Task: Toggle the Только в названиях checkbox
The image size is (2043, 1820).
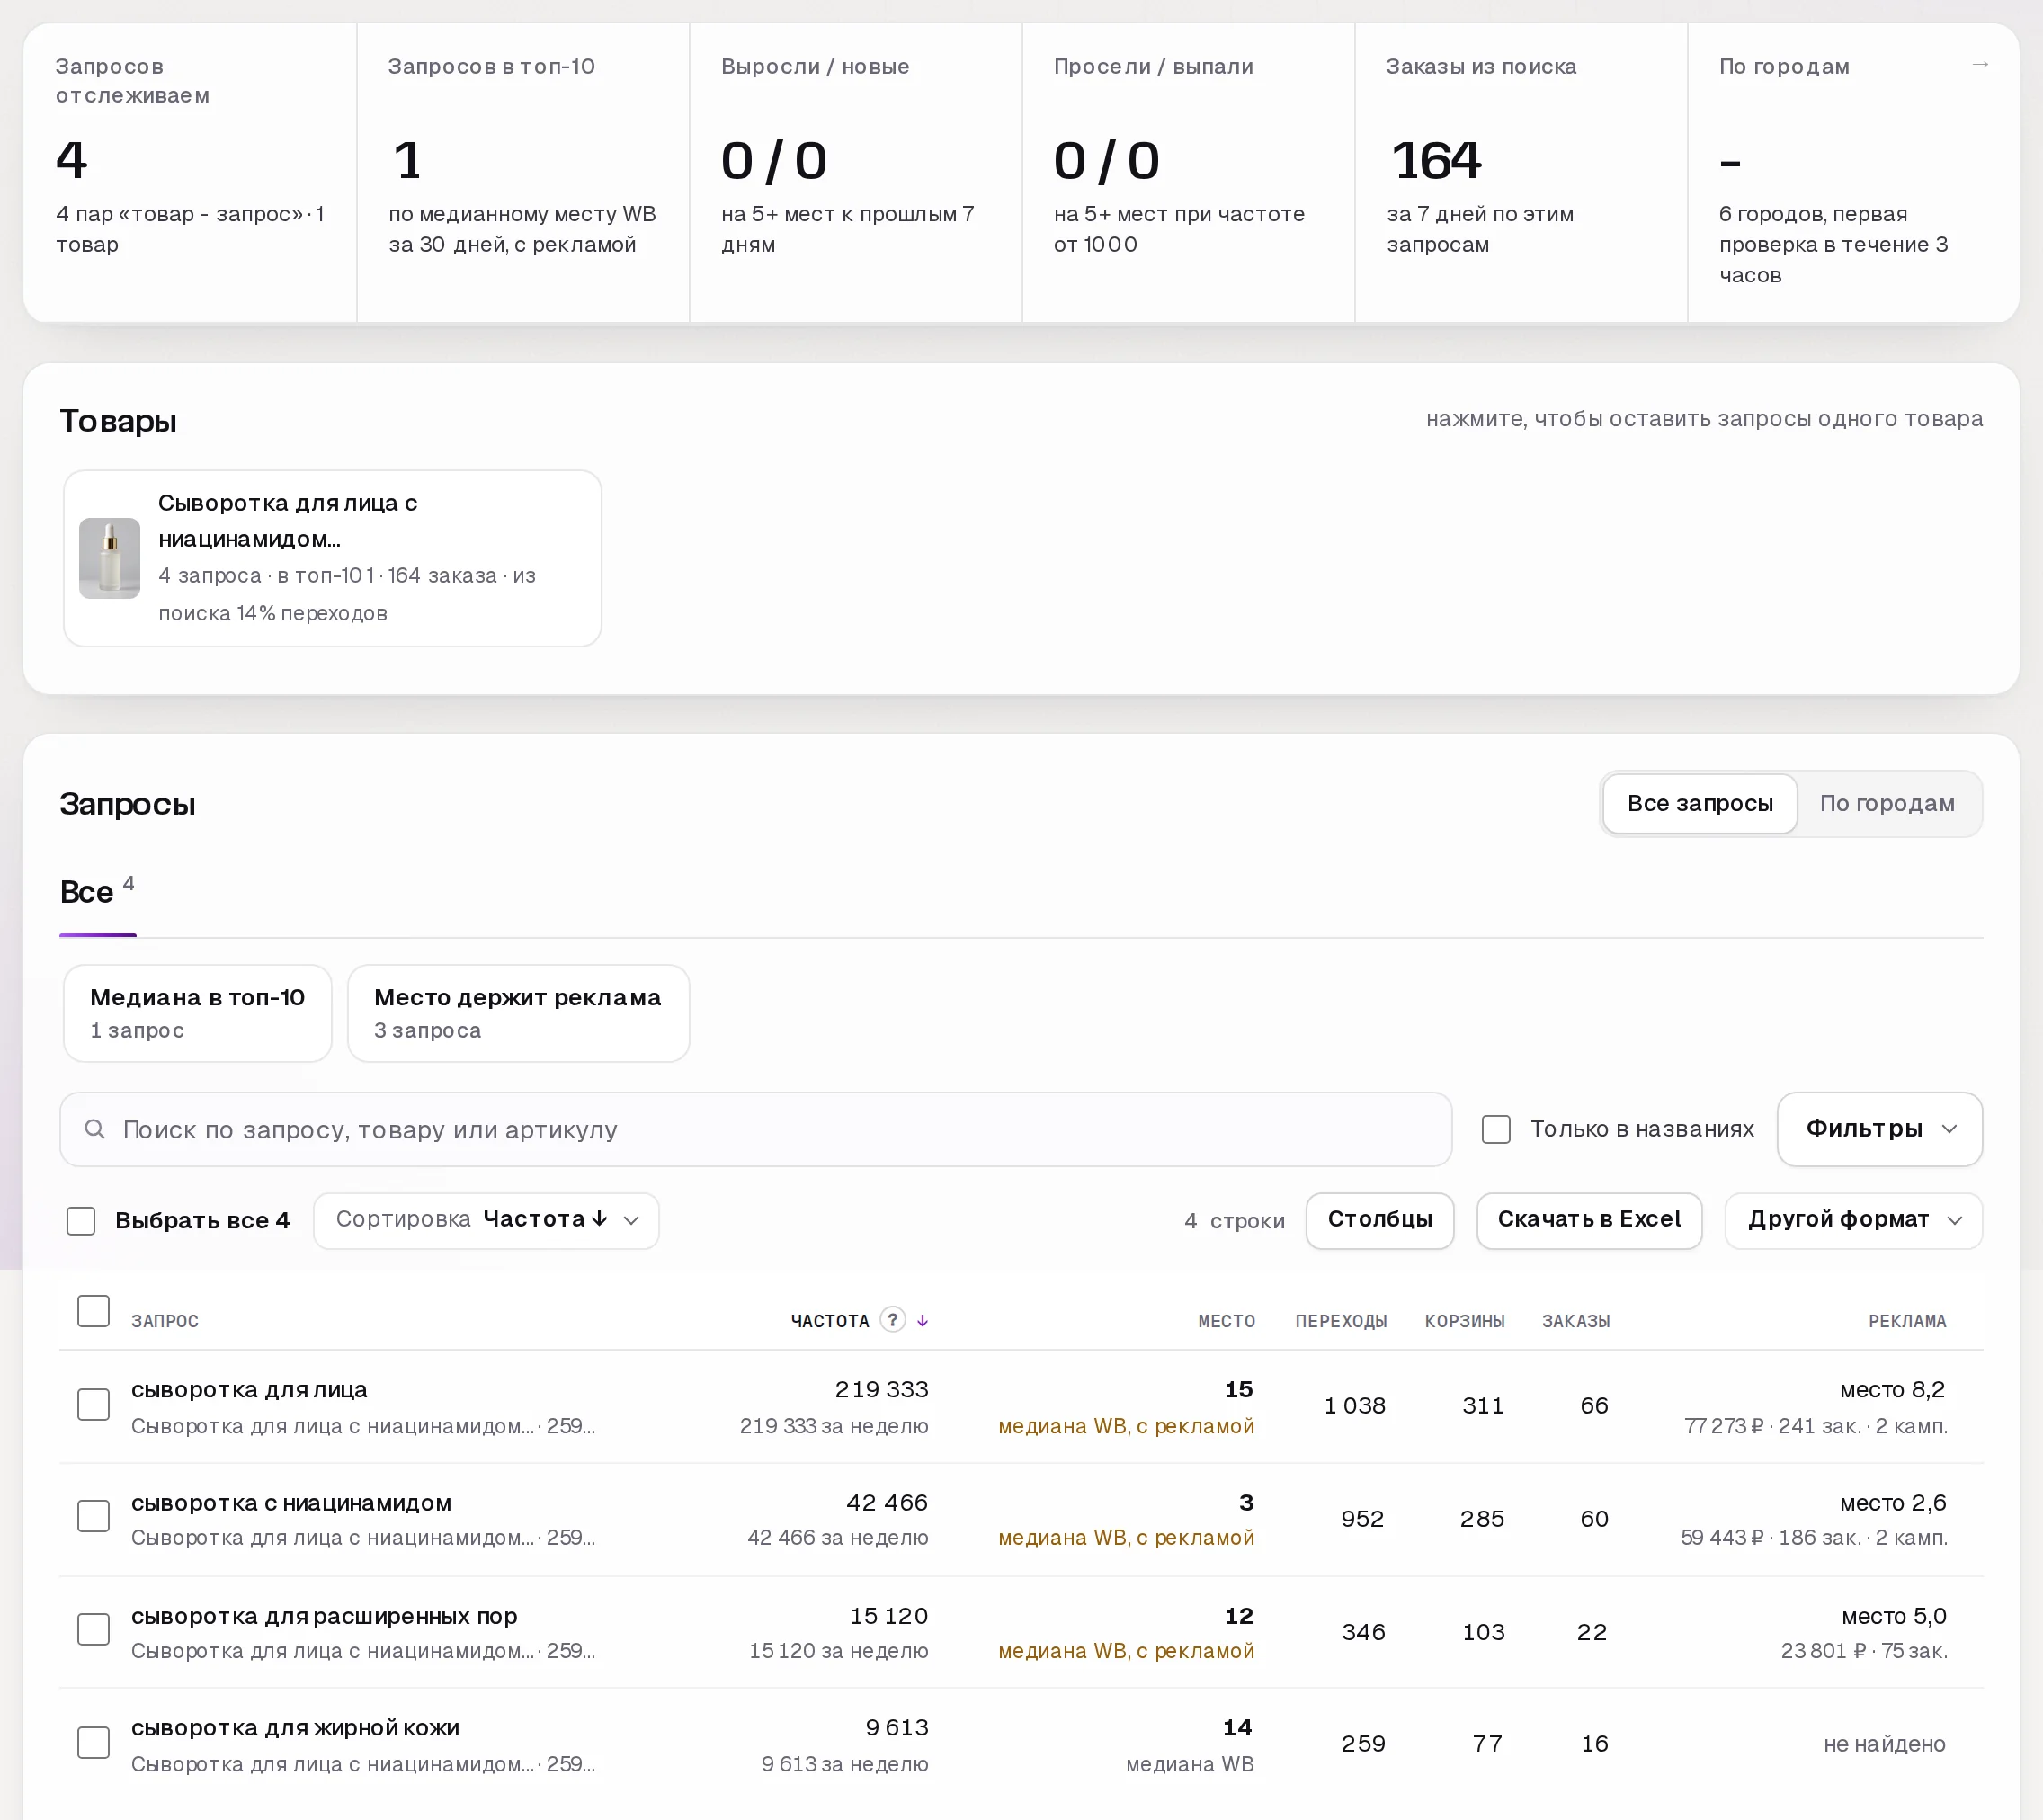Action: (x=1496, y=1129)
